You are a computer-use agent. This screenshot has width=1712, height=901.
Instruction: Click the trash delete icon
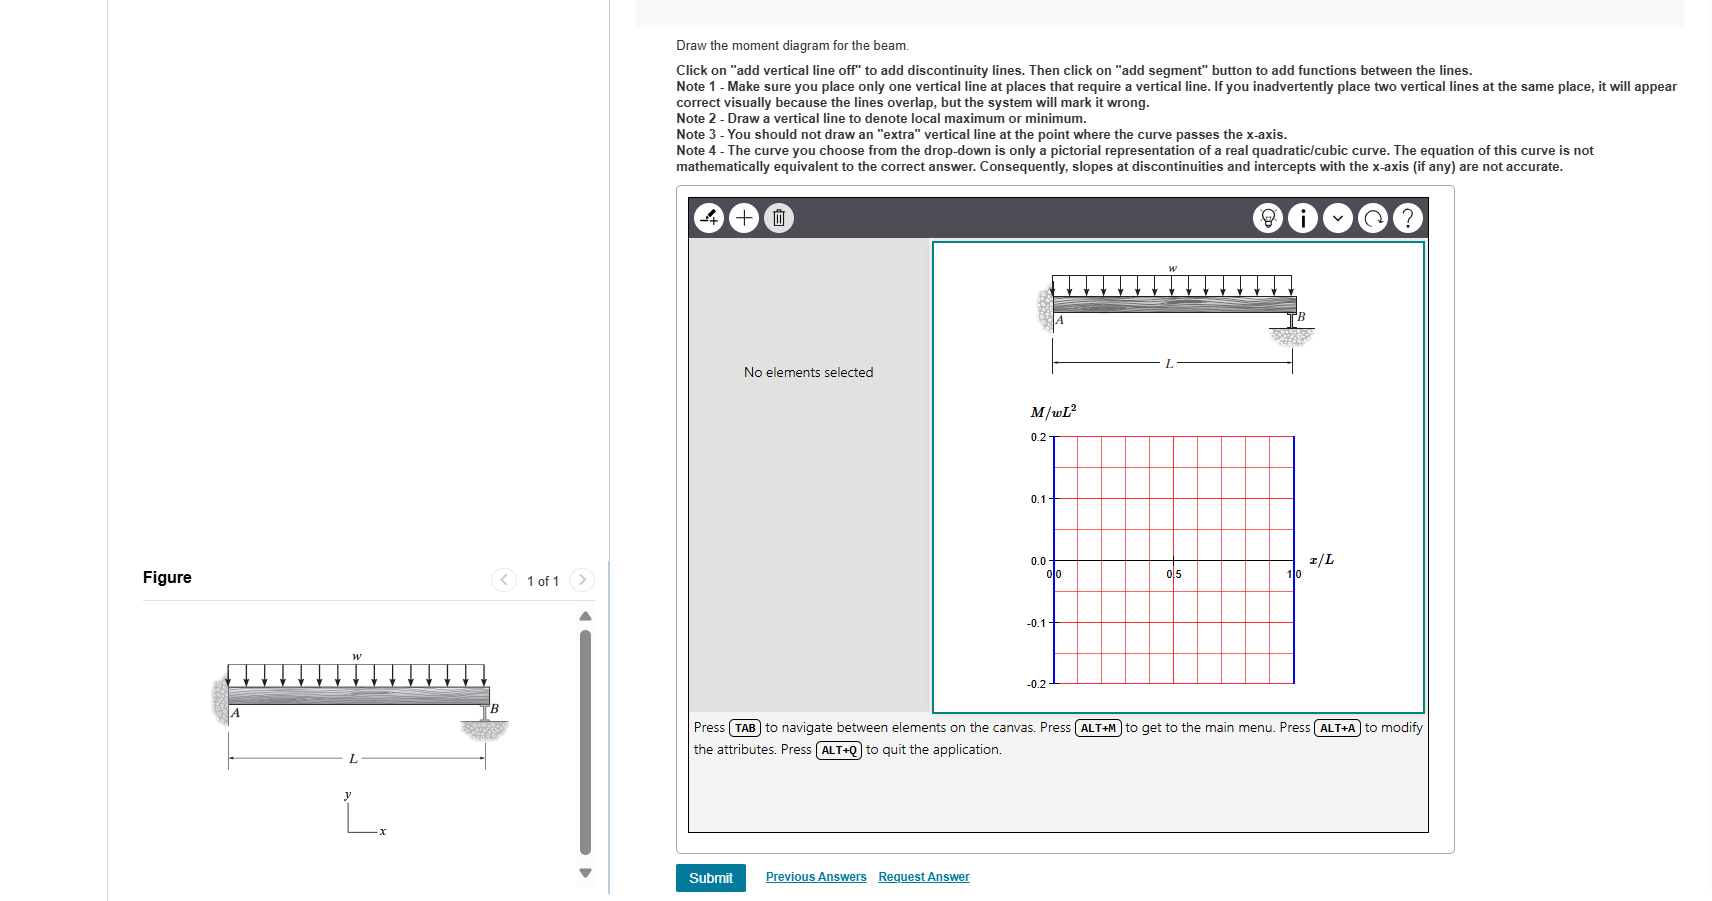[778, 218]
